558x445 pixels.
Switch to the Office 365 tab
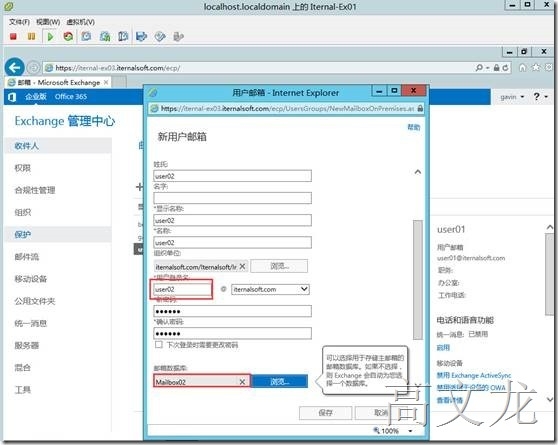71,96
